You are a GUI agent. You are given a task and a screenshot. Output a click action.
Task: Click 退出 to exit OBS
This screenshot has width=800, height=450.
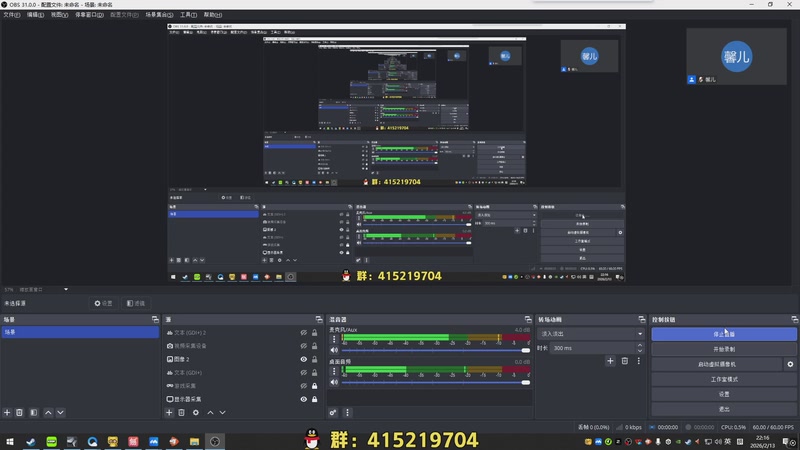point(724,409)
